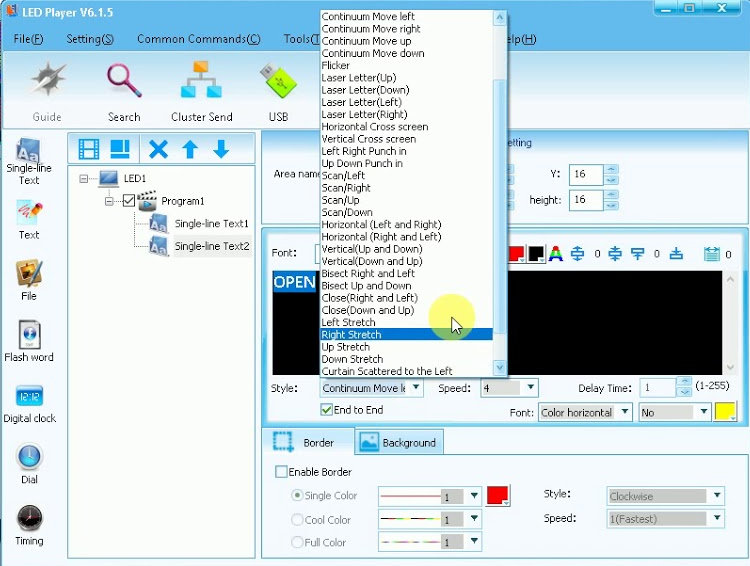This screenshot has width=750, height=566.
Task: Click the Search magnifier icon
Action: (x=124, y=82)
